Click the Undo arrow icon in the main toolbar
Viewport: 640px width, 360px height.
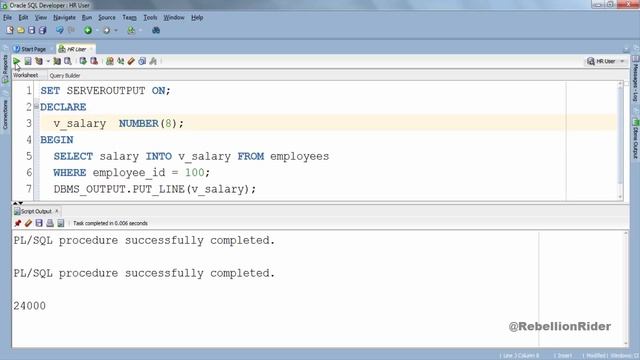60,30
